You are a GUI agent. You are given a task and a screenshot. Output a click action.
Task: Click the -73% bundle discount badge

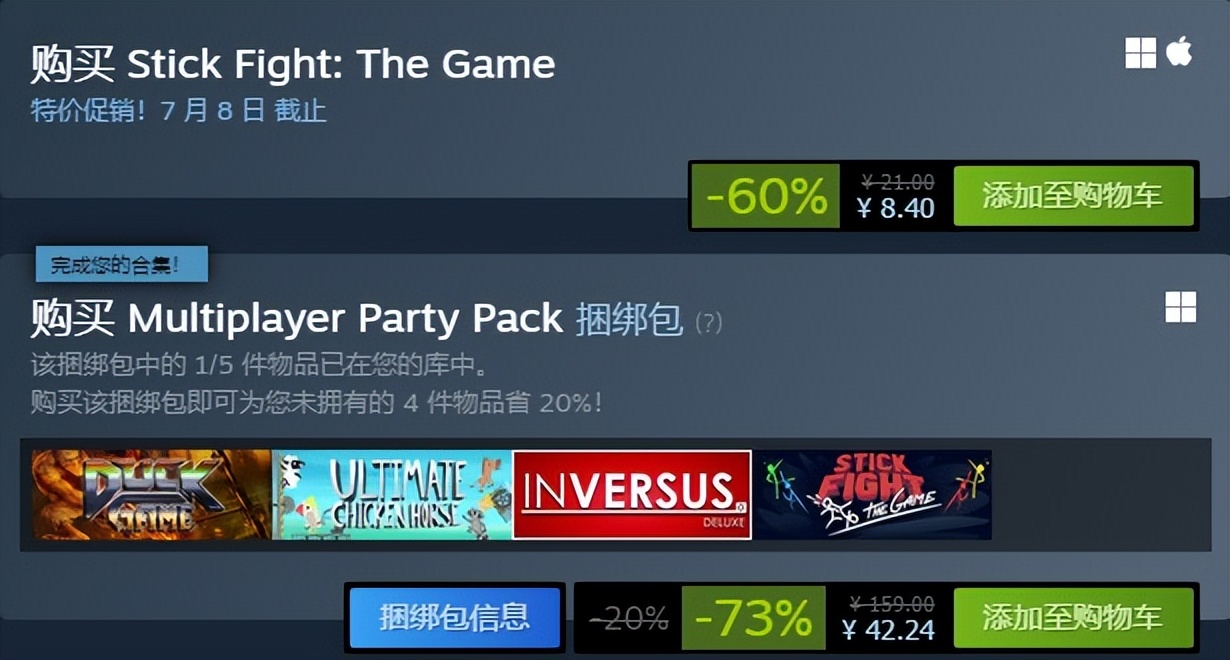pos(753,618)
